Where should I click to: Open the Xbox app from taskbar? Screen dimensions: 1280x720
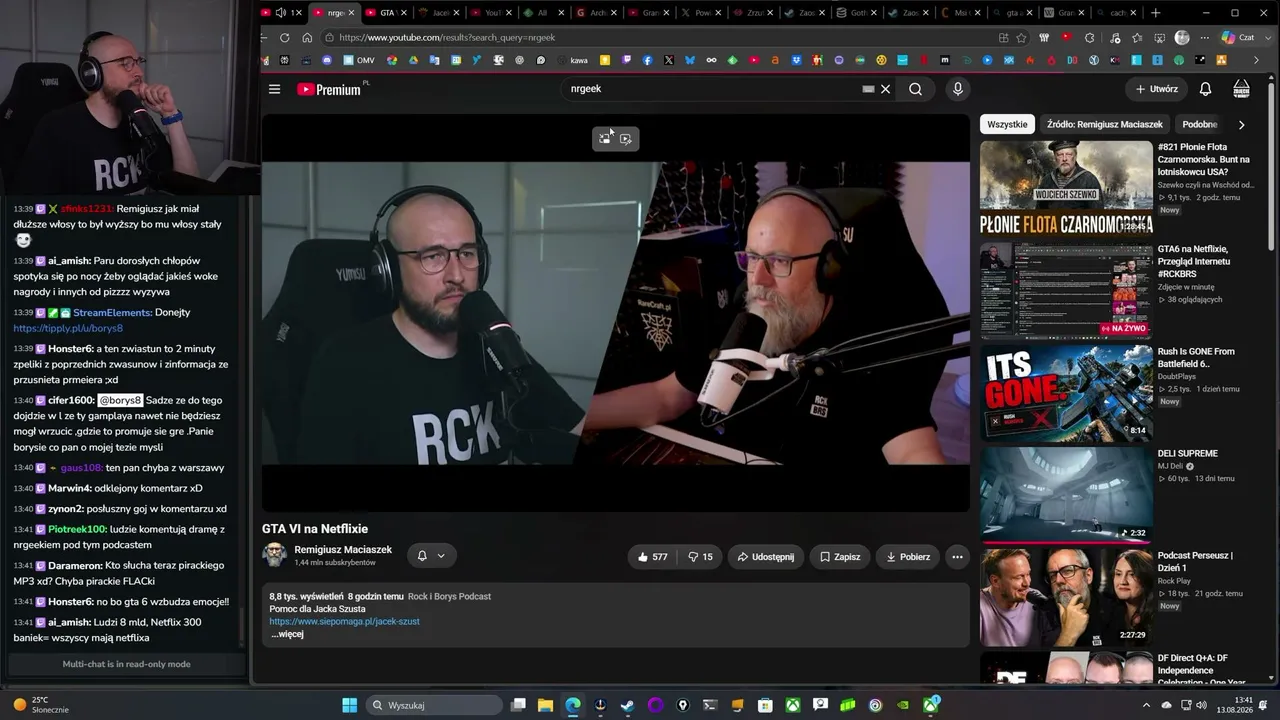[x=792, y=705]
